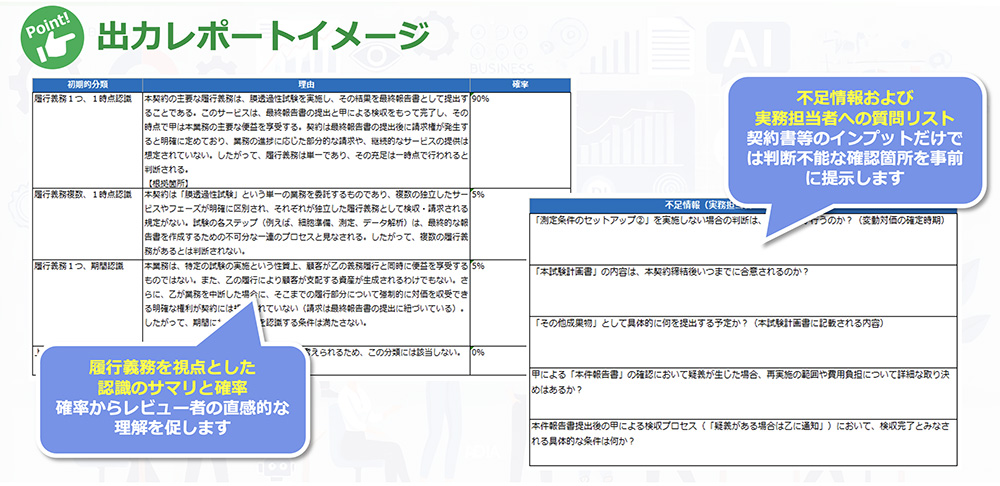Select the 本試験計画書 question row

pyautogui.click(x=670, y=272)
